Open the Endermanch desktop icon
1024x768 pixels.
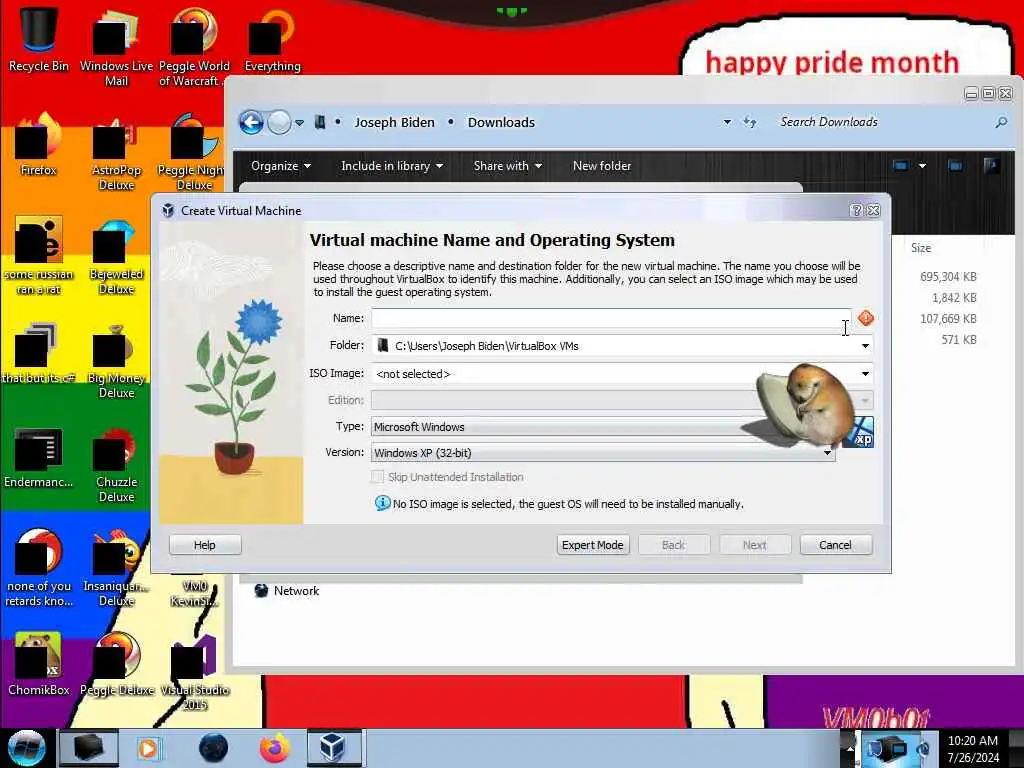pos(38,456)
